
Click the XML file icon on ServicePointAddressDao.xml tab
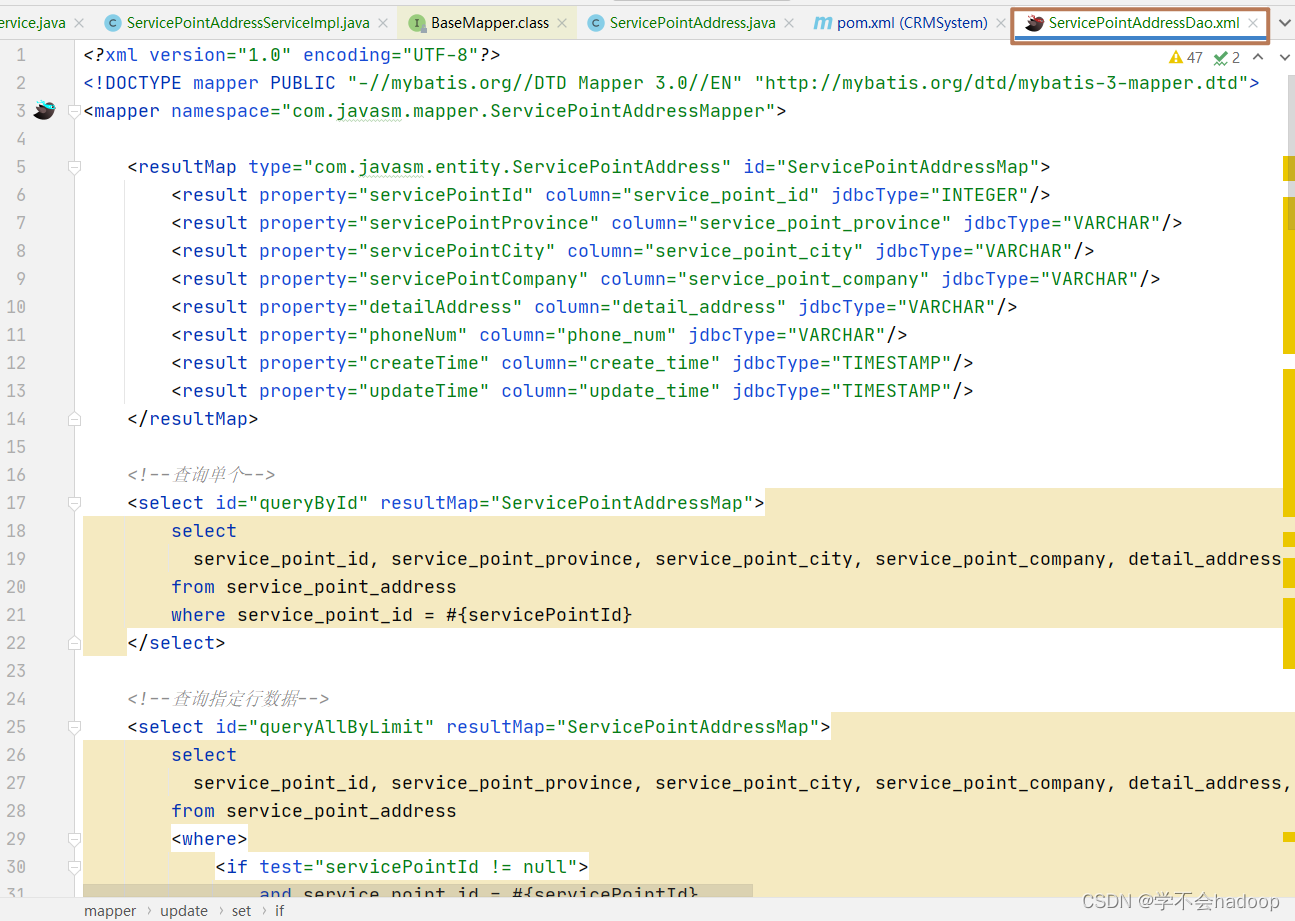click(x=1033, y=21)
